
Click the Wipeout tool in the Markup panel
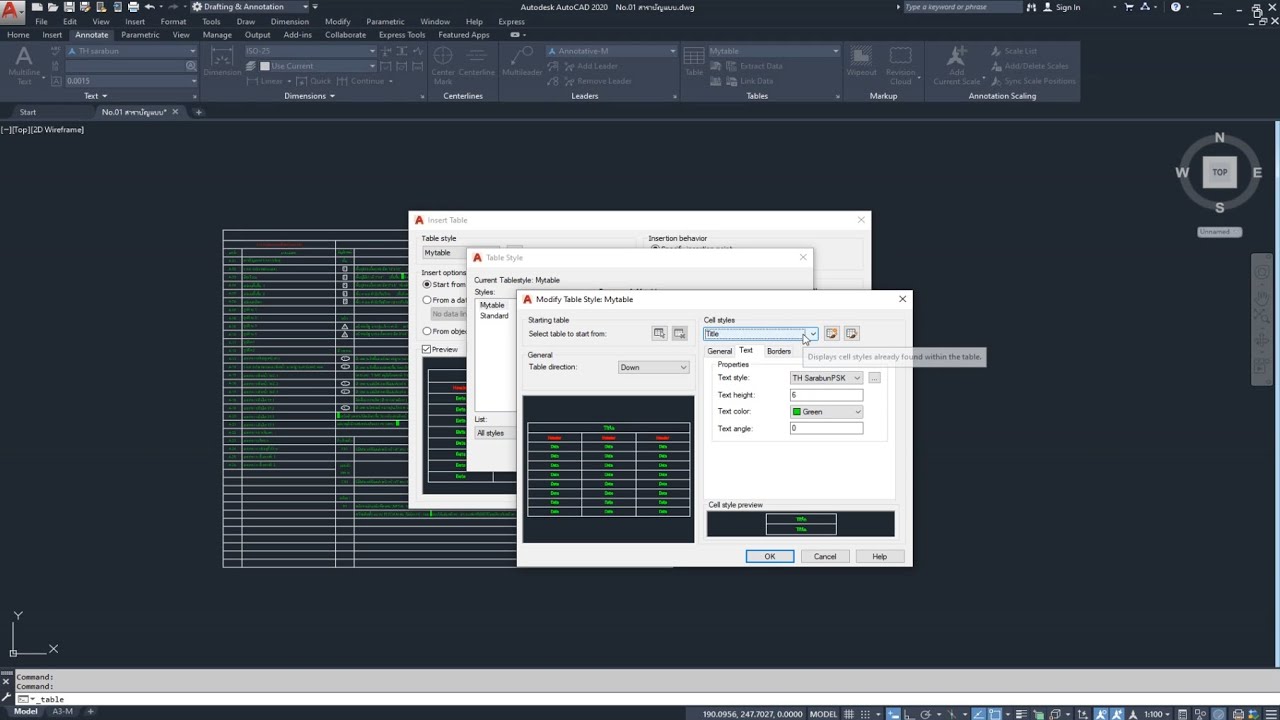click(x=861, y=60)
